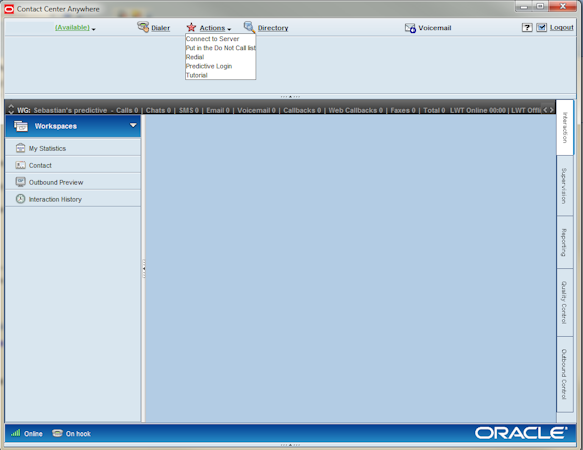Image resolution: width=583 pixels, height=450 pixels.
Task: Open My Statistics workspace
Action: pyautogui.click(x=73, y=148)
